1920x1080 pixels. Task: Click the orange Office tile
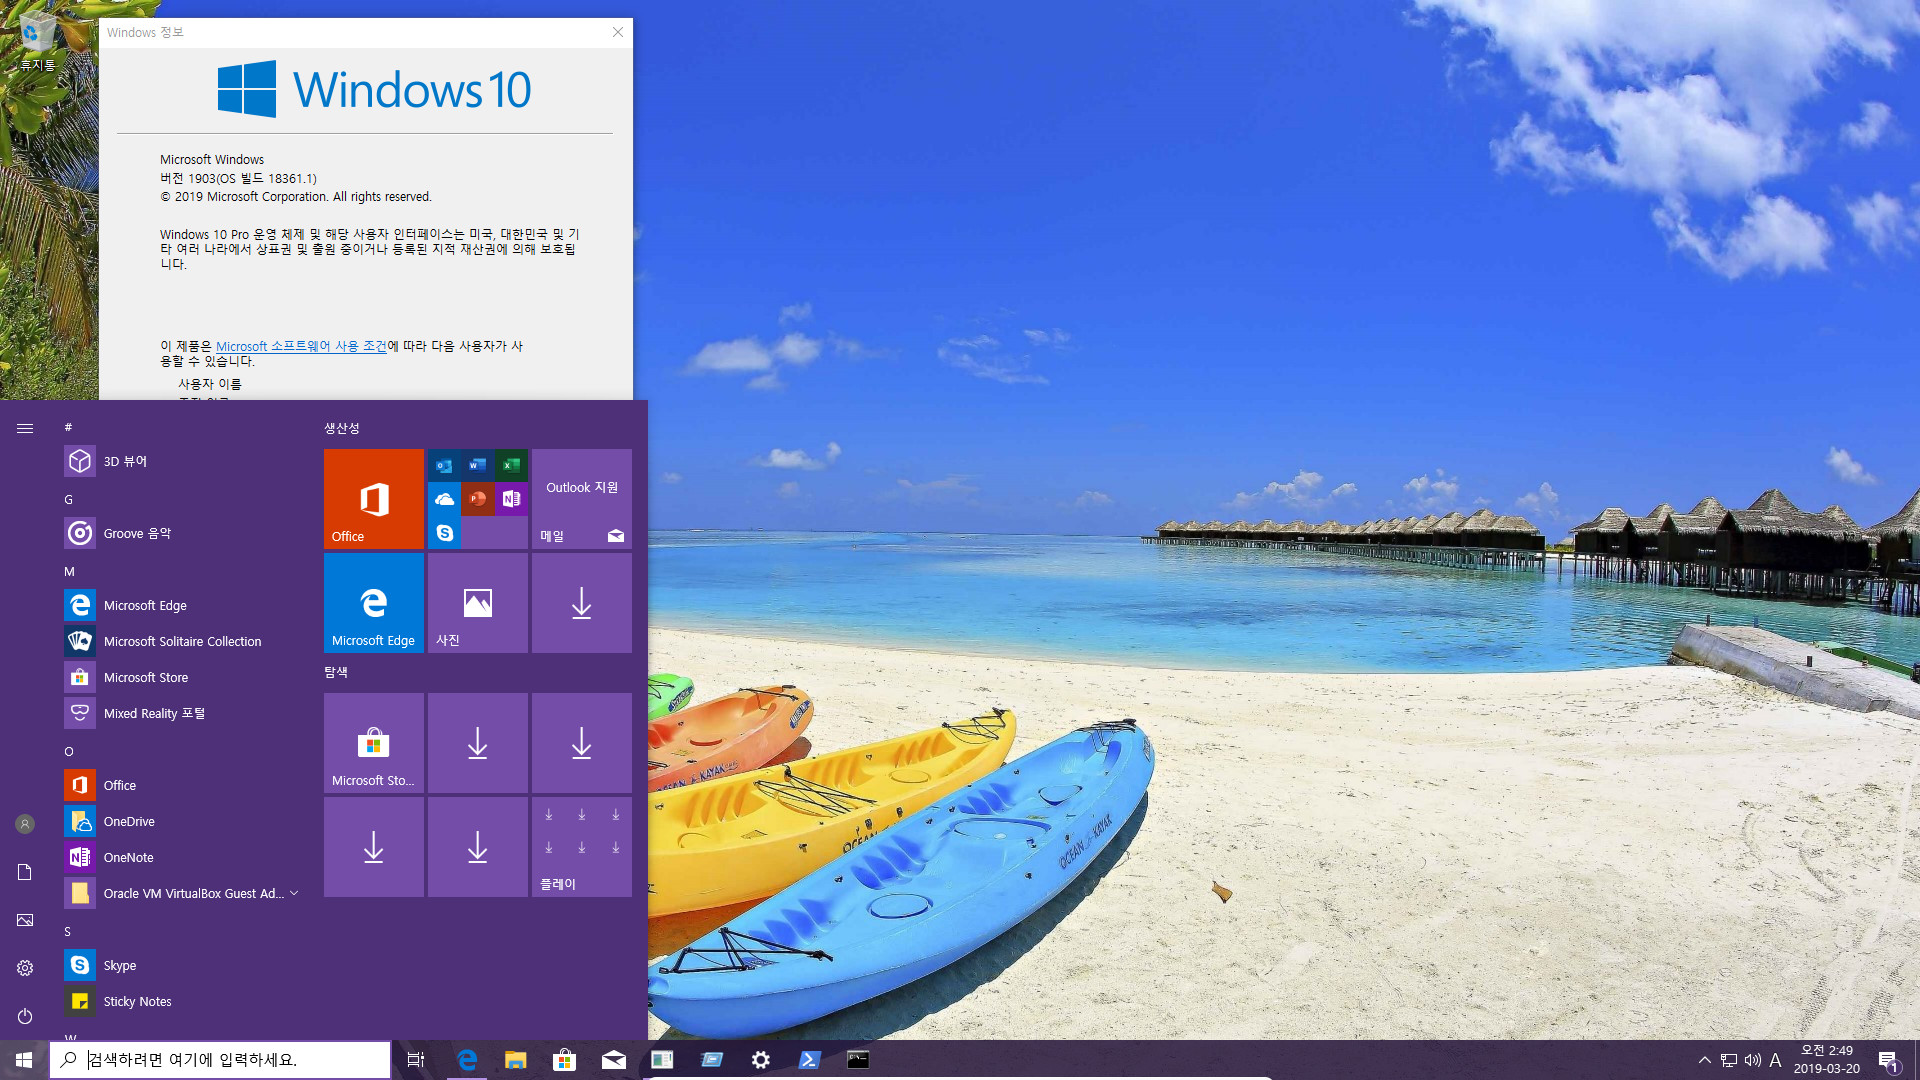(x=374, y=499)
